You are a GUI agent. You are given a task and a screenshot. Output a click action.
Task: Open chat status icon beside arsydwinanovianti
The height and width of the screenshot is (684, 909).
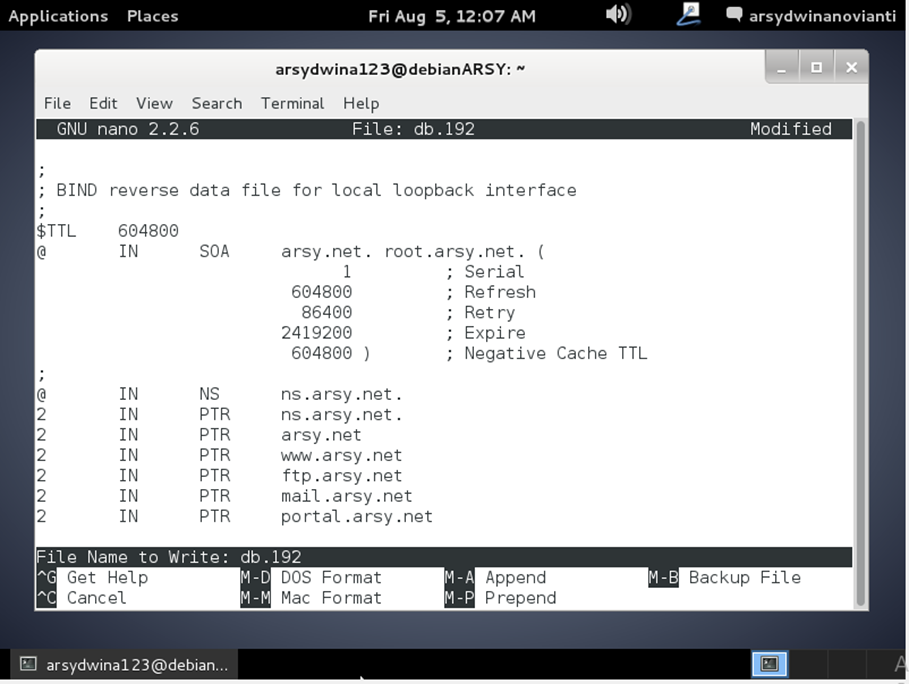734,14
